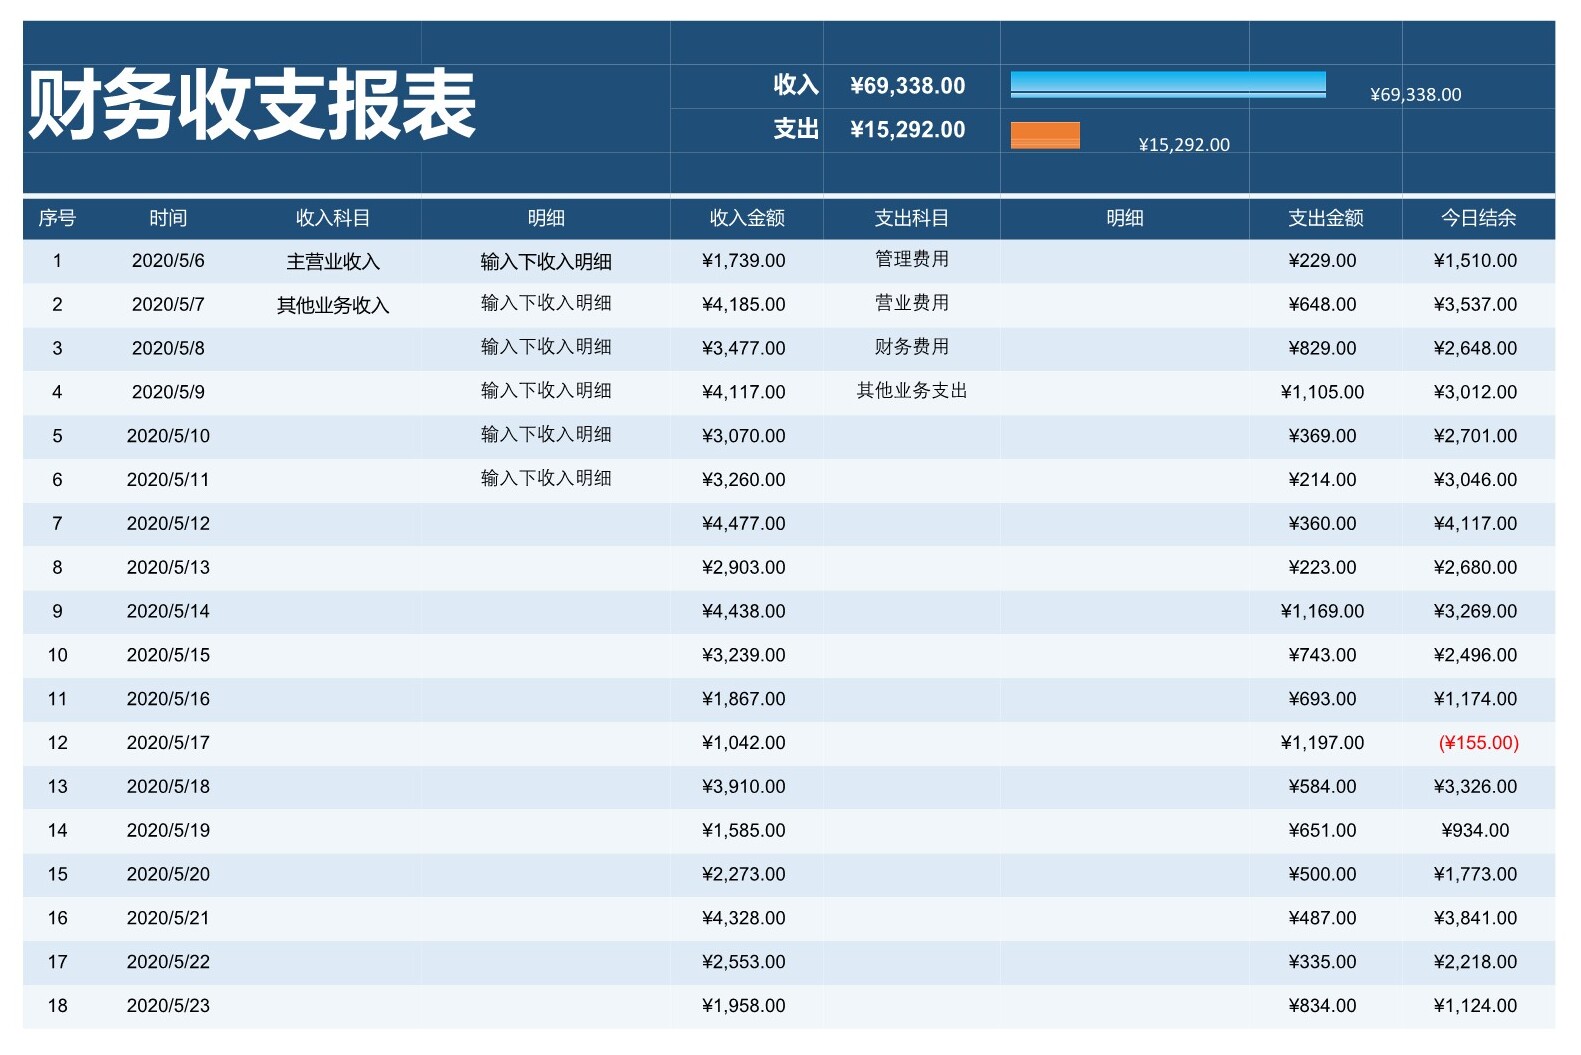This screenshot has height=1055, width=1581.
Task: Select the 支出科目 column header
Action: [911, 218]
